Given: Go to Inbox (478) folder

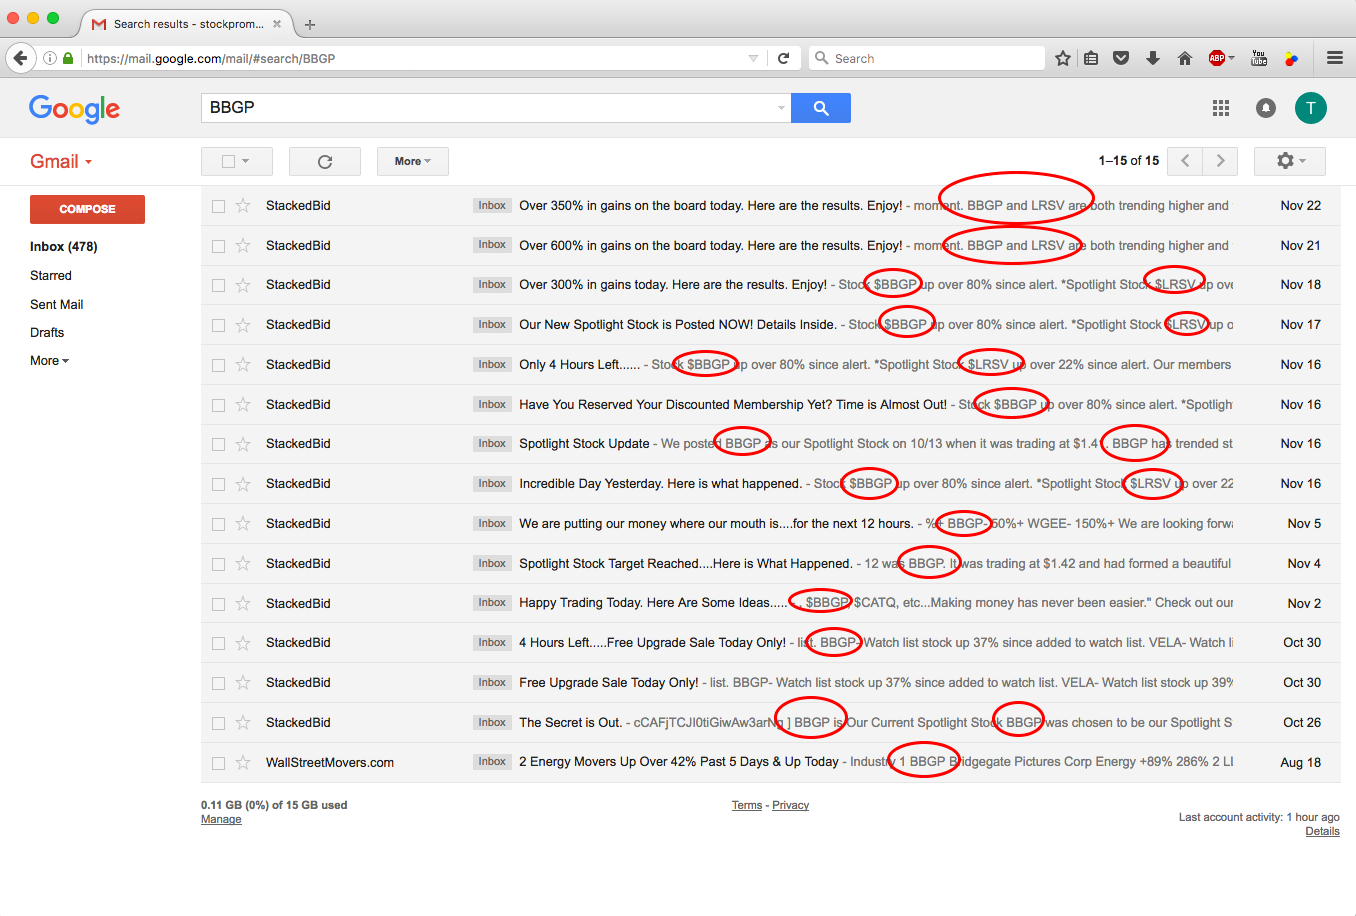Looking at the screenshot, I should (63, 246).
